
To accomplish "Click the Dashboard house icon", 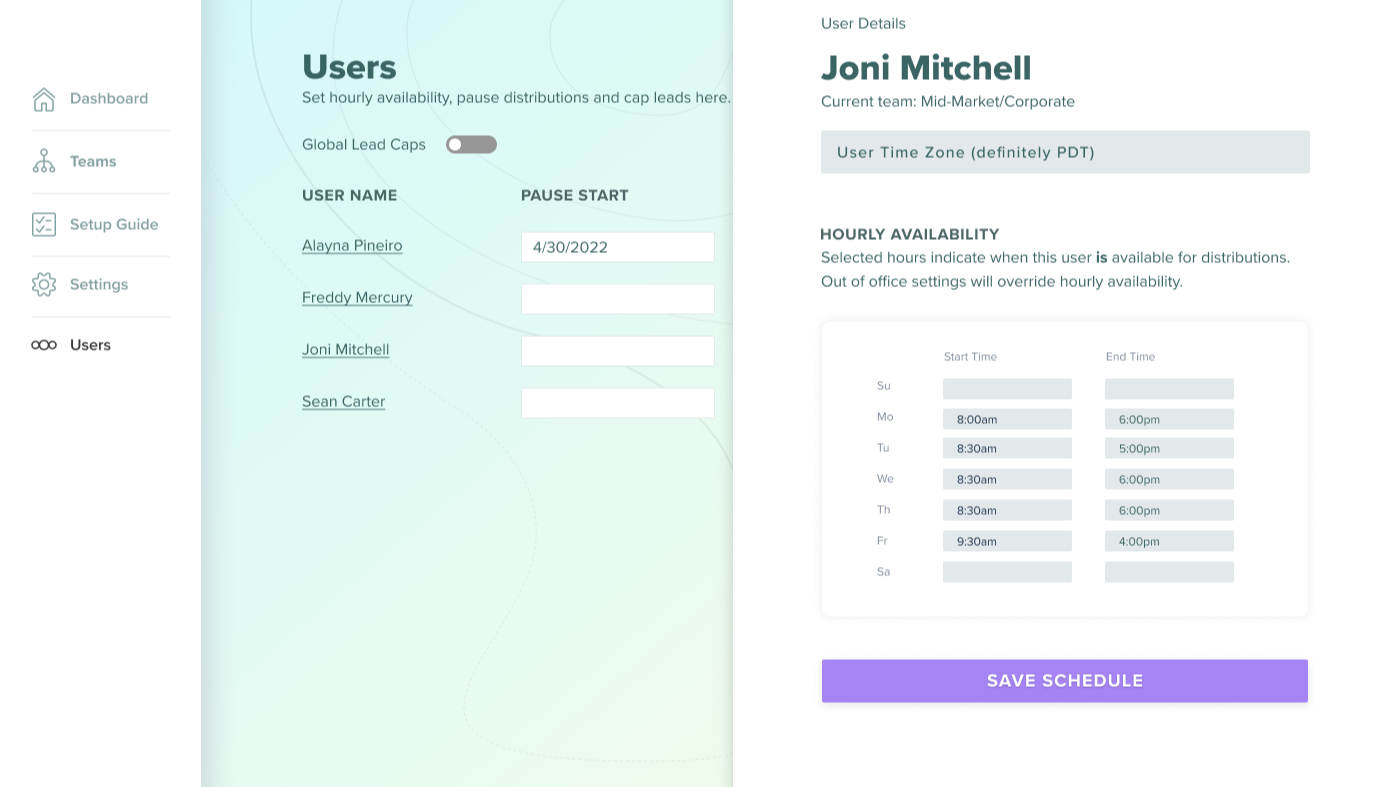I will [44, 99].
